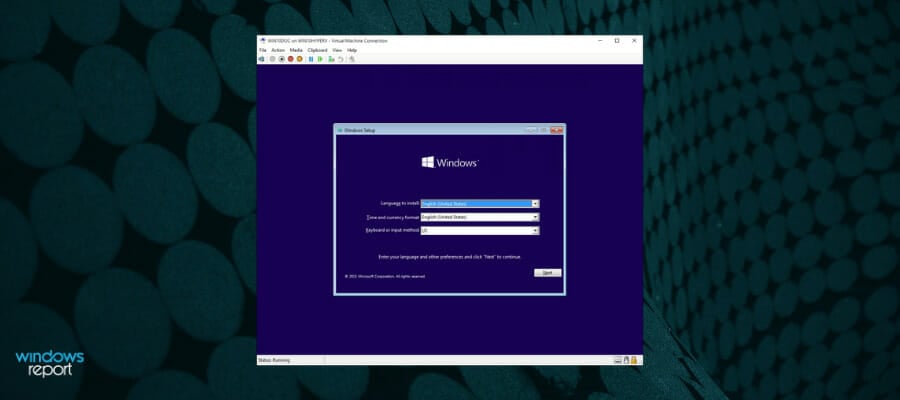The image size is (900, 400).
Task: Click the 'Enter your language' instruction text
Action: click(x=450, y=257)
